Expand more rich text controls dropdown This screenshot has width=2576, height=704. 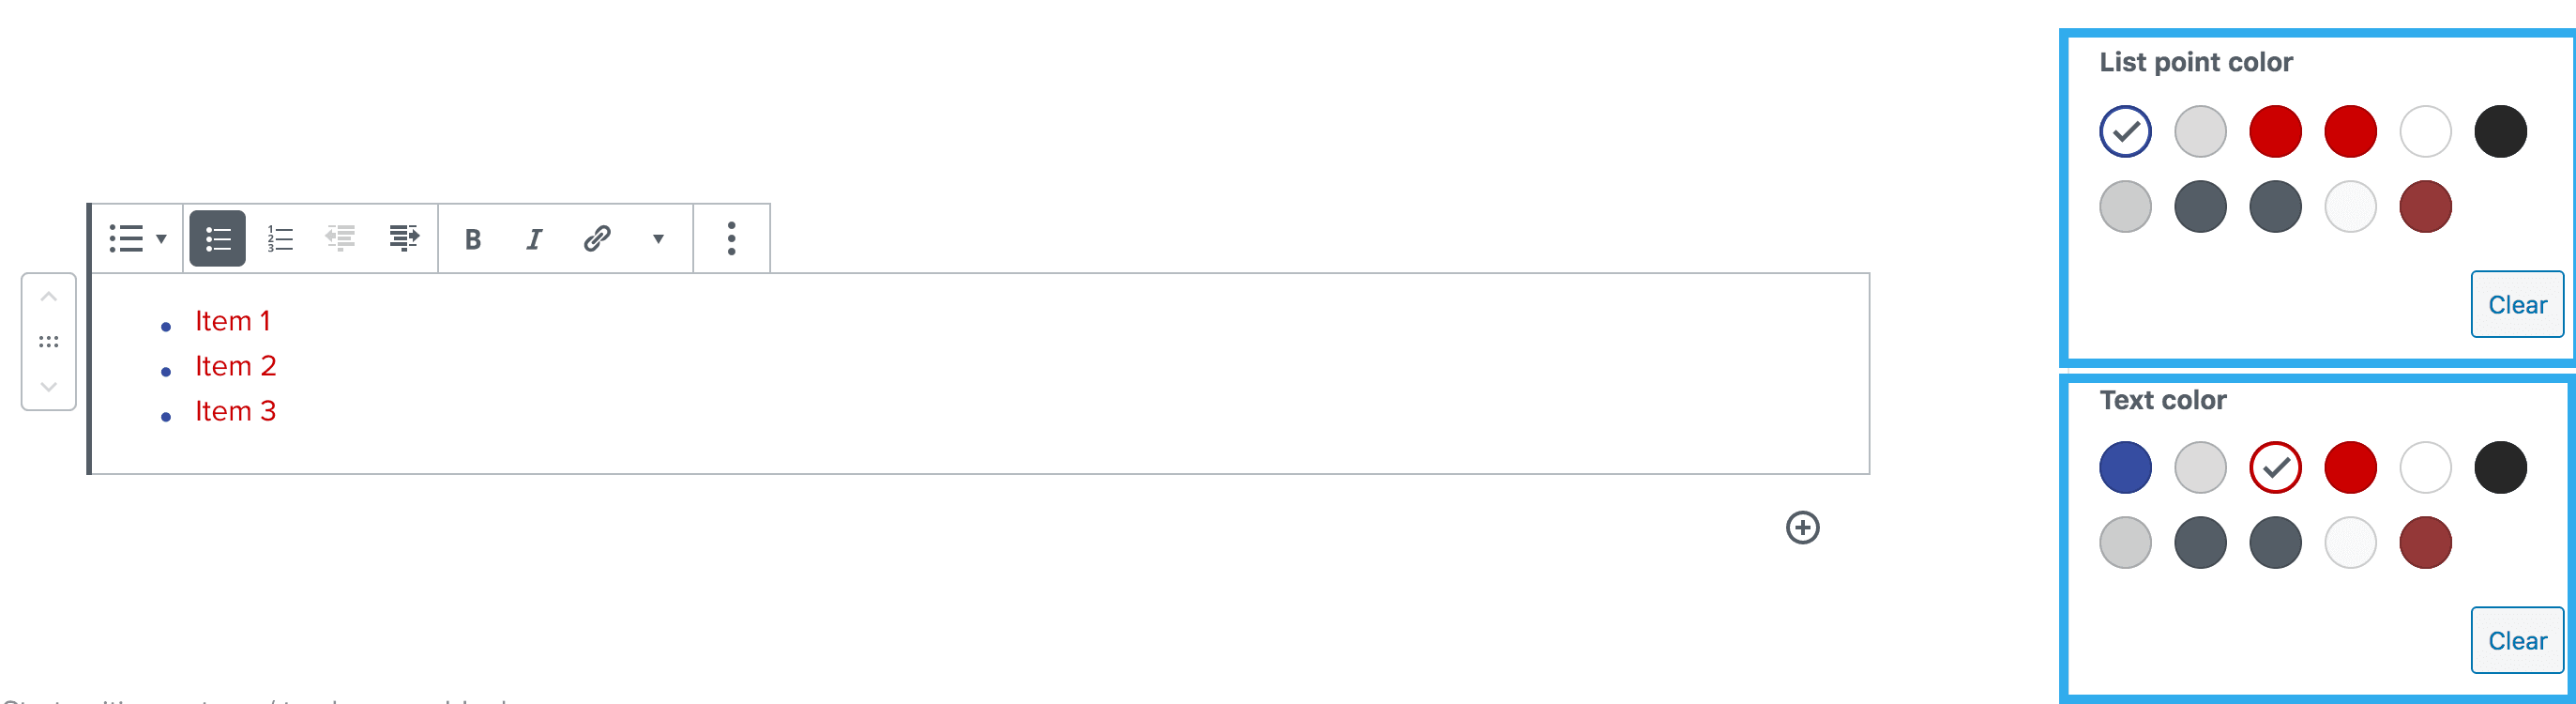tap(658, 239)
